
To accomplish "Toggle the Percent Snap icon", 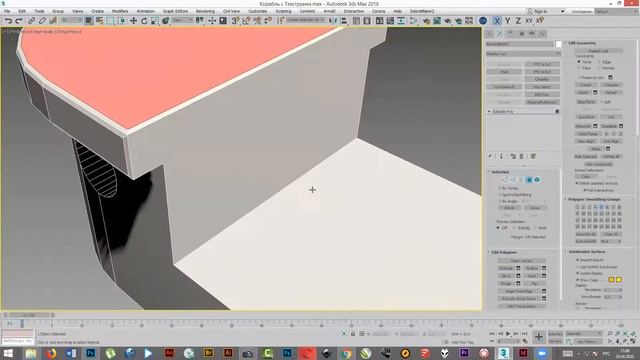I will tap(257, 20).
